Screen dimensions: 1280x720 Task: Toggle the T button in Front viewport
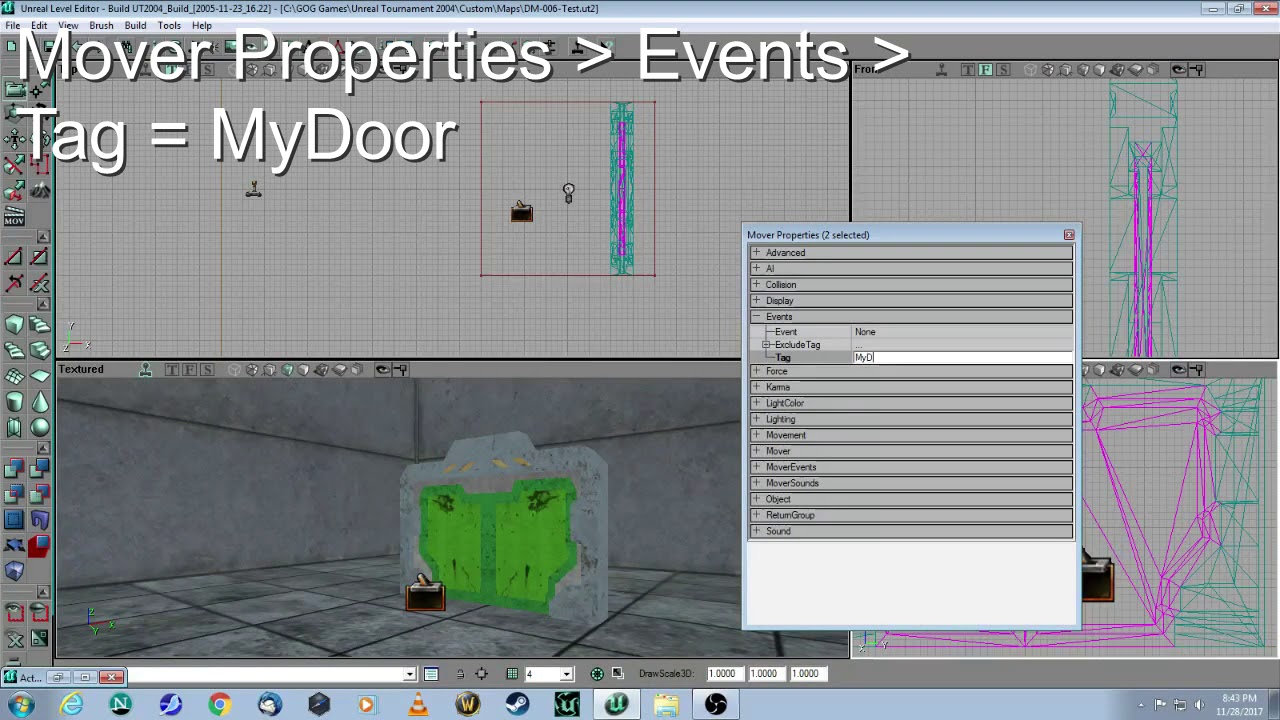[x=968, y=70]
